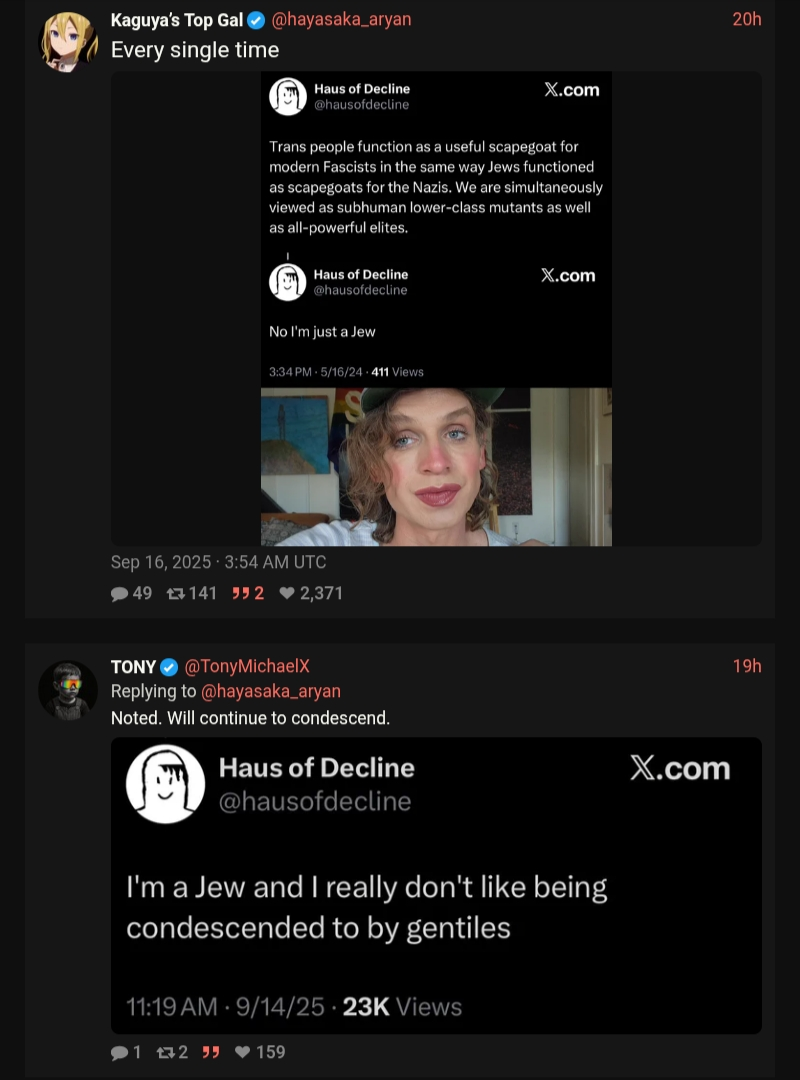Open TONY's profile avatar
Screen dimensions: 800x1080
point(68,689)
